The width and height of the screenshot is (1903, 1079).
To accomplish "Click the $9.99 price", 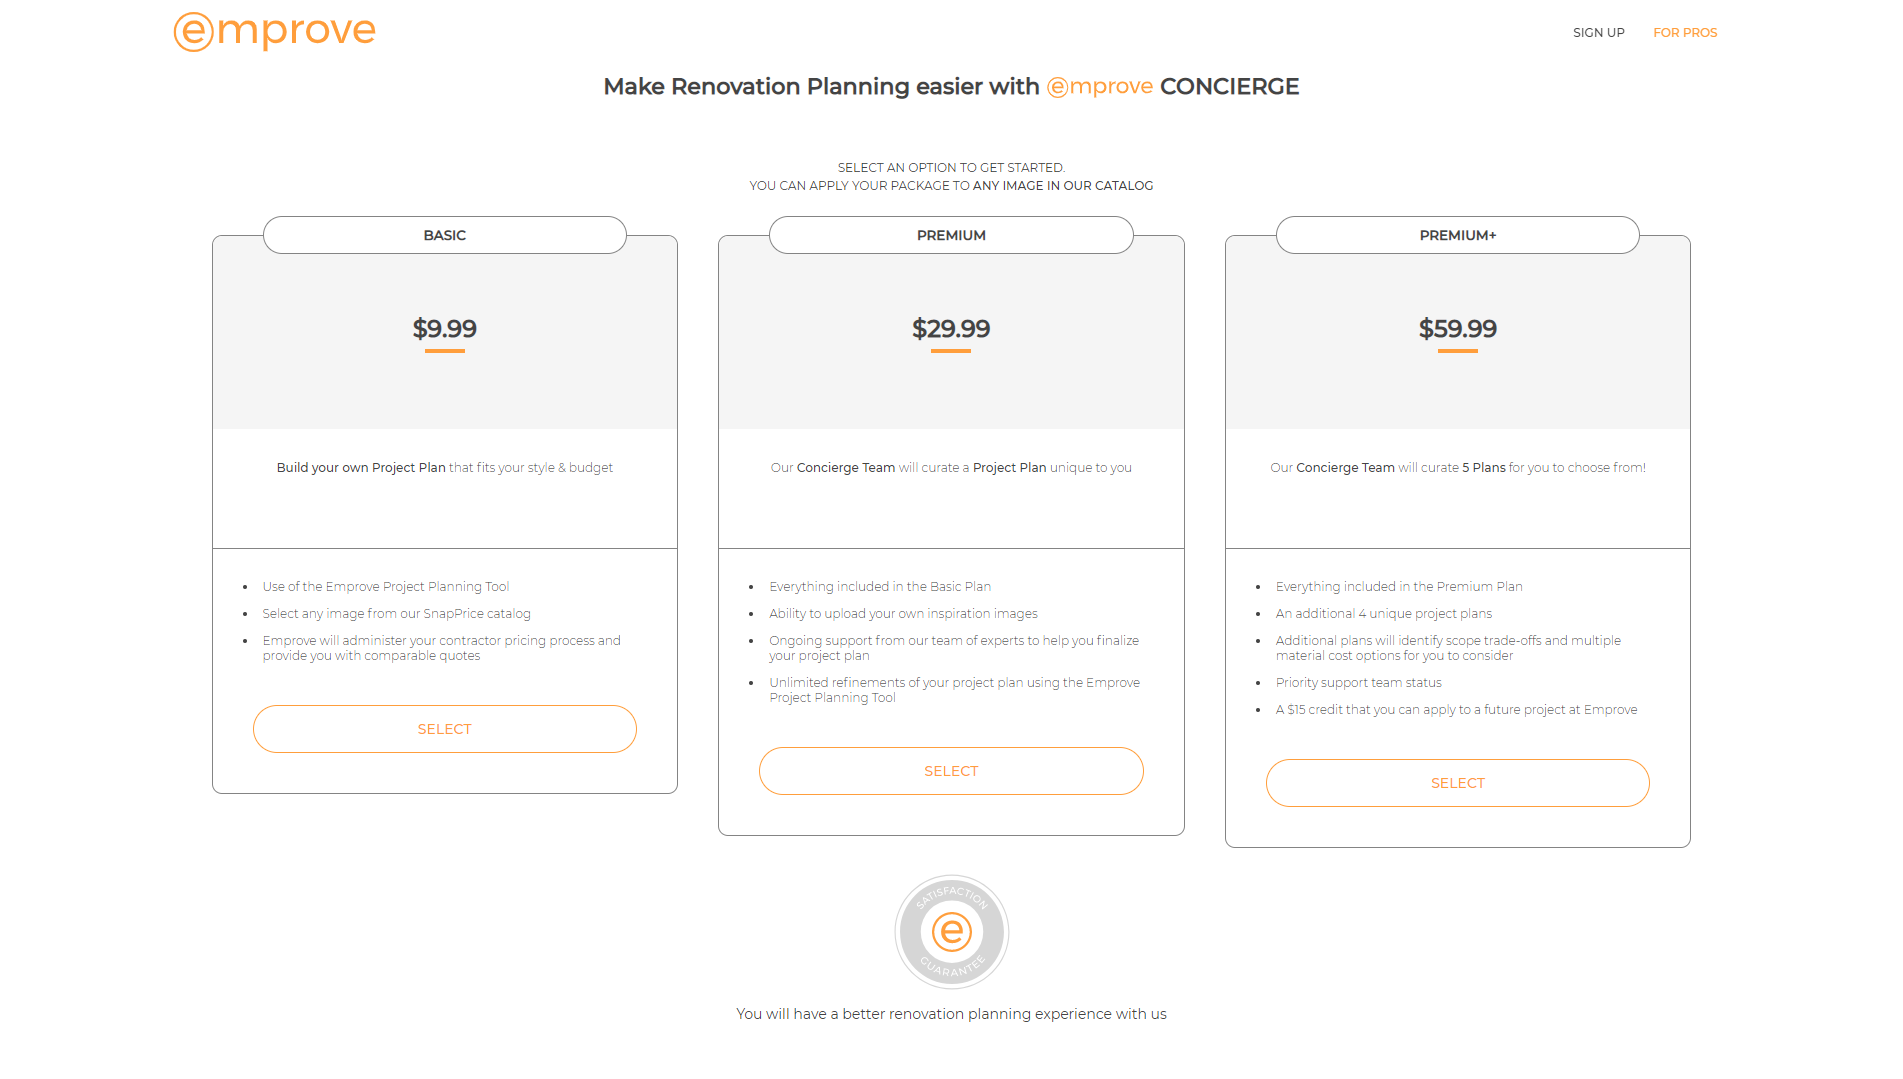I will pyautogui.click(x=444, y=329).
